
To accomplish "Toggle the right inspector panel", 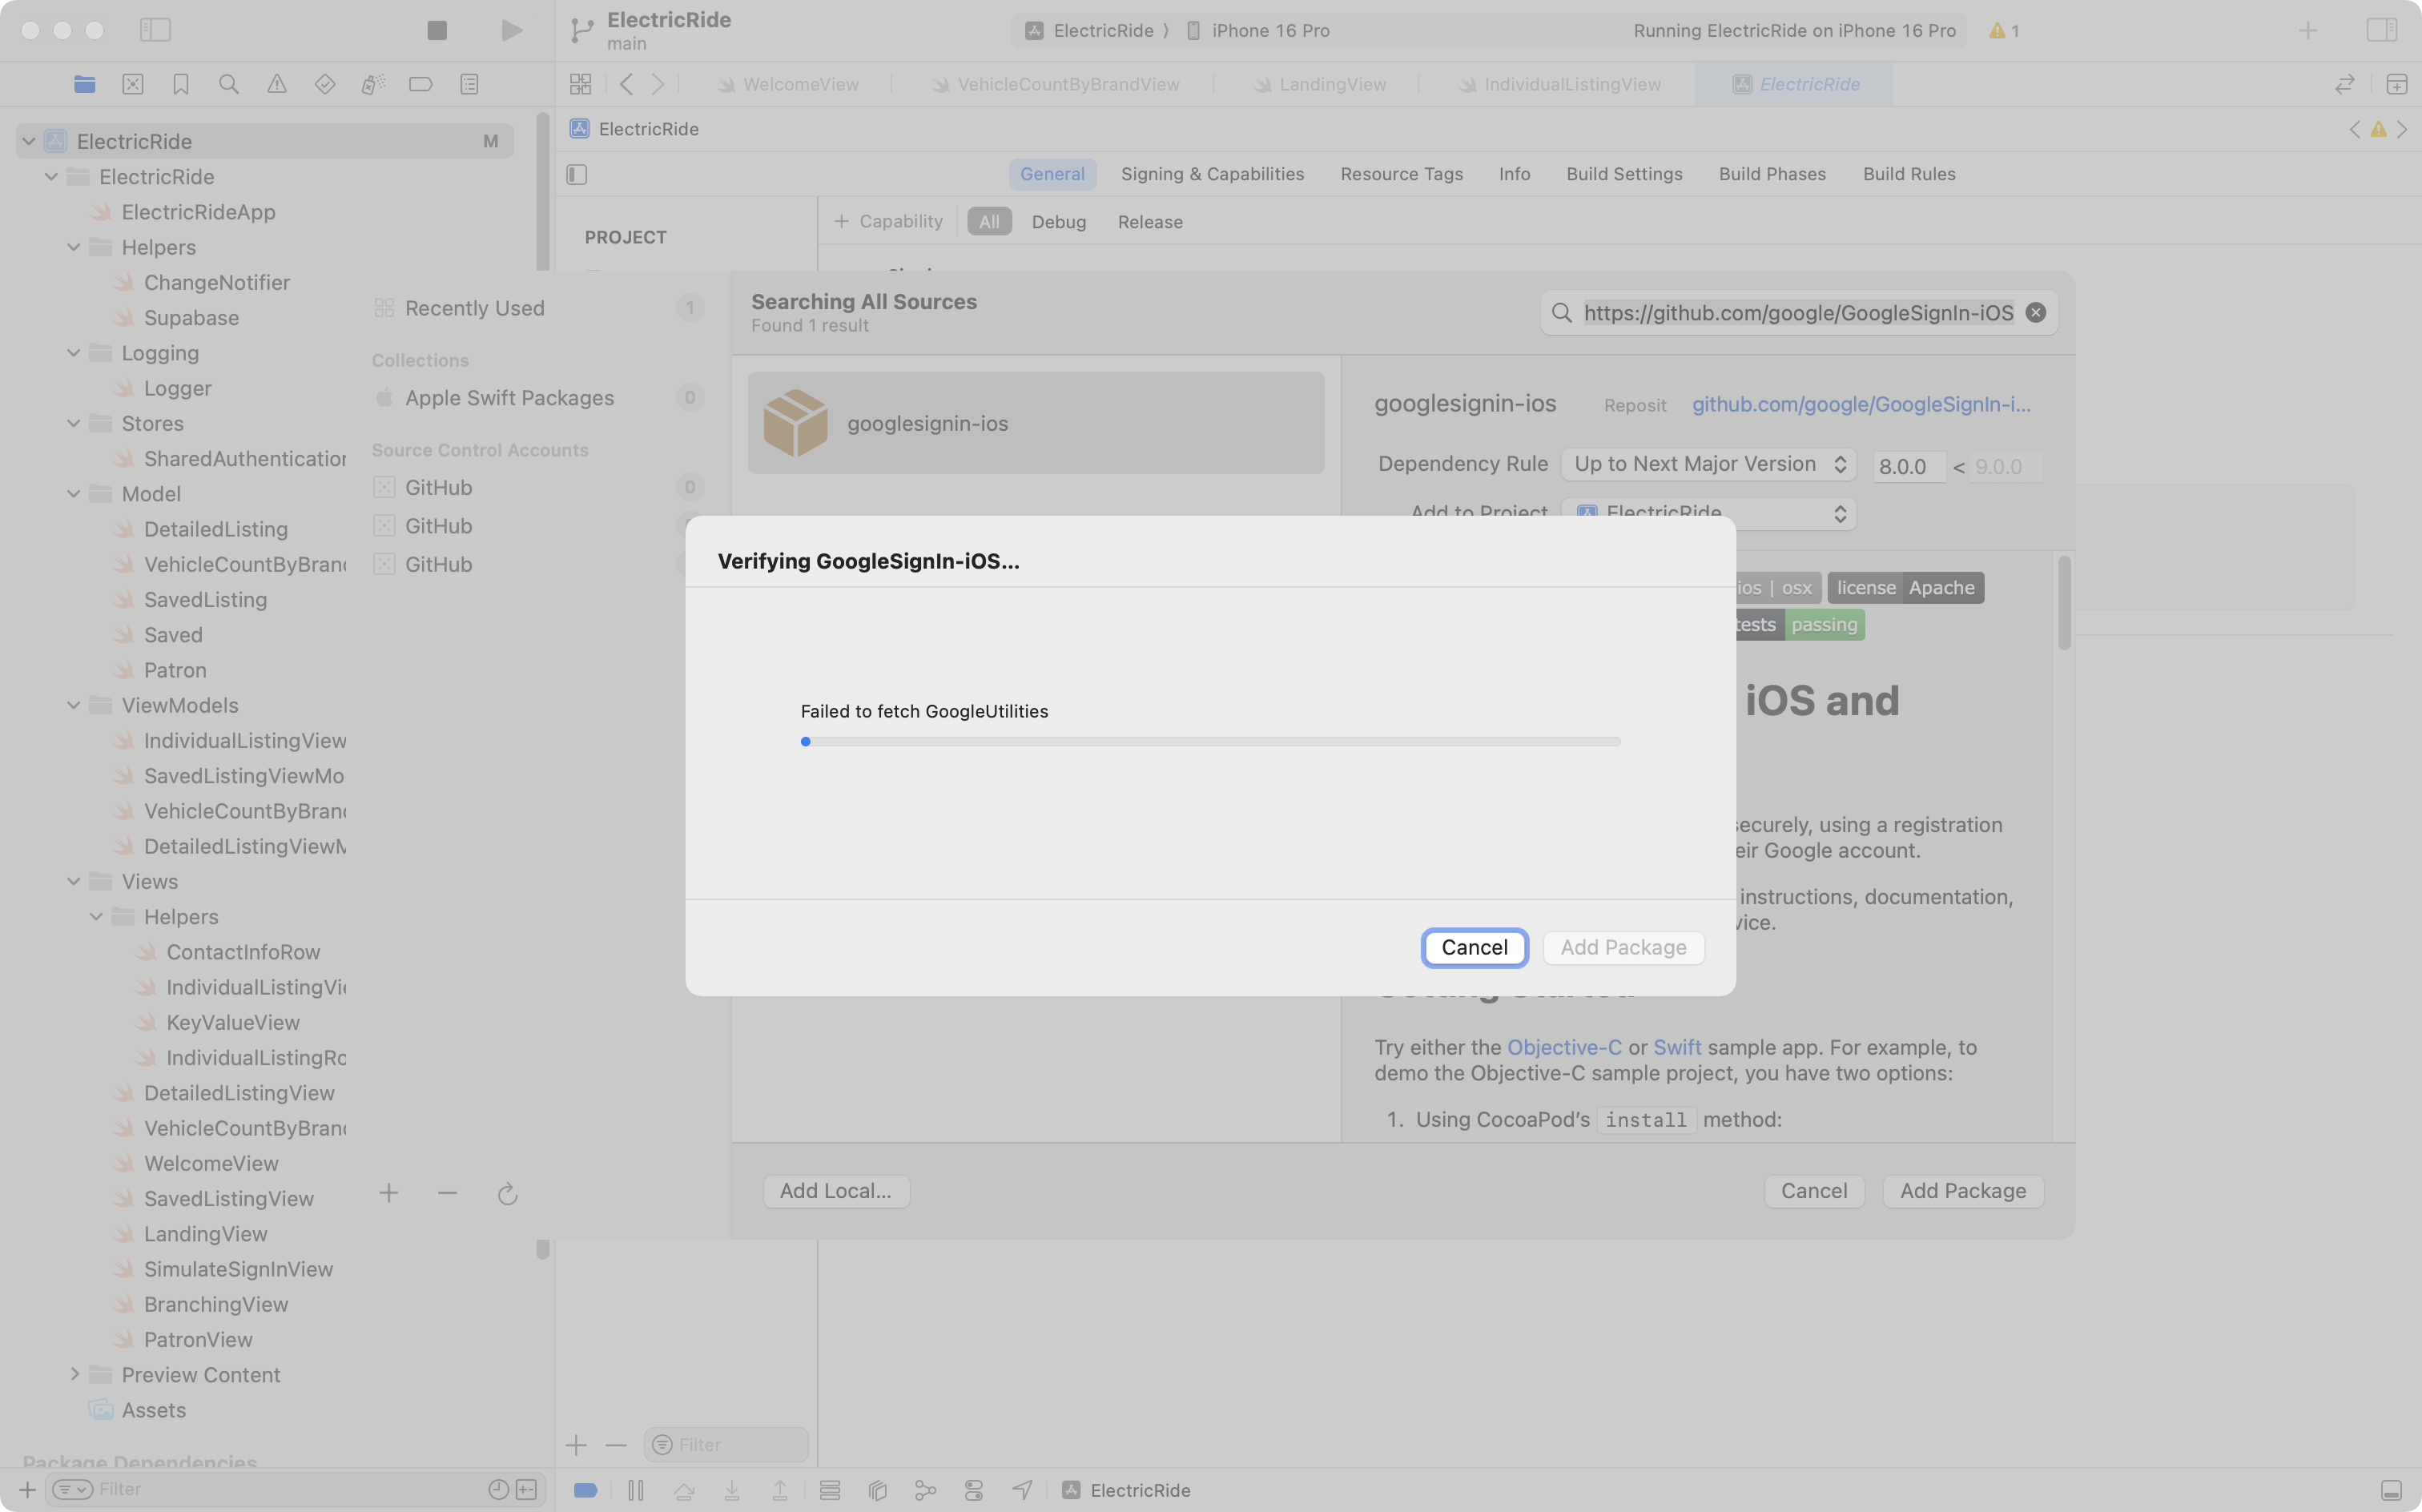I will [2381, 30].
